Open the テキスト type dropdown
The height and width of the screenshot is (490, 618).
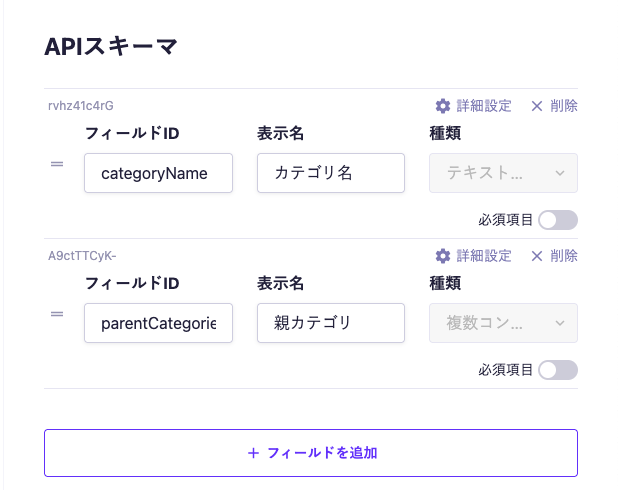pyautogui.click(x=503, y=173)
